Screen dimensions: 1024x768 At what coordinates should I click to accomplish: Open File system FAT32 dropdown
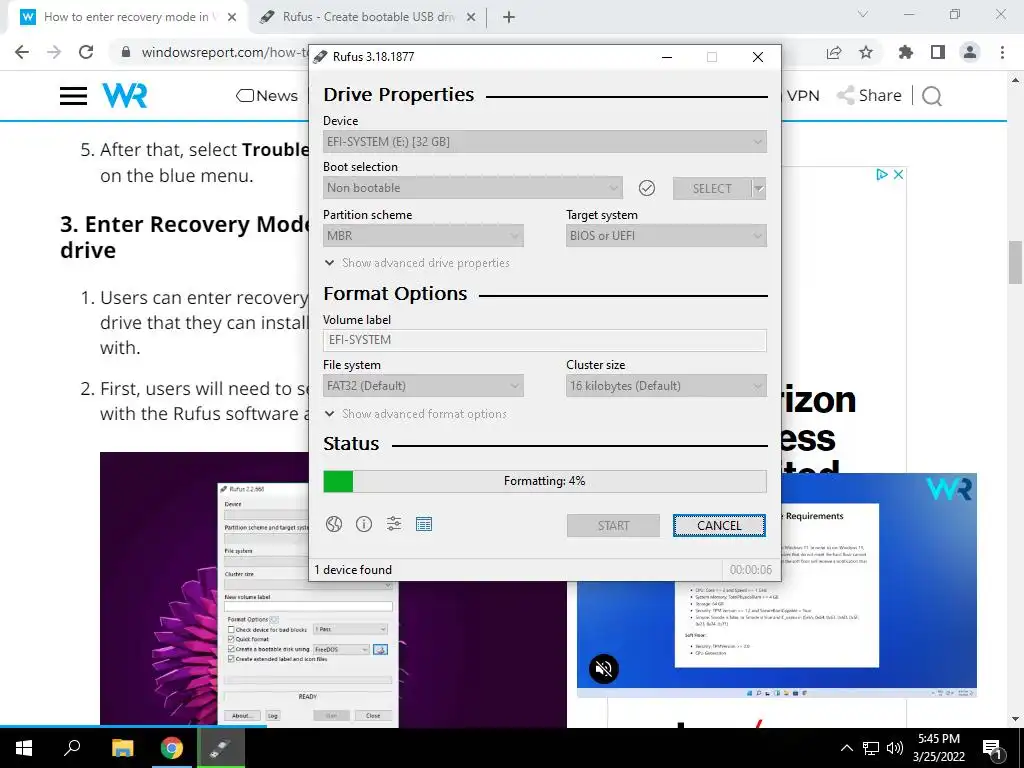(x=423, y=386)
